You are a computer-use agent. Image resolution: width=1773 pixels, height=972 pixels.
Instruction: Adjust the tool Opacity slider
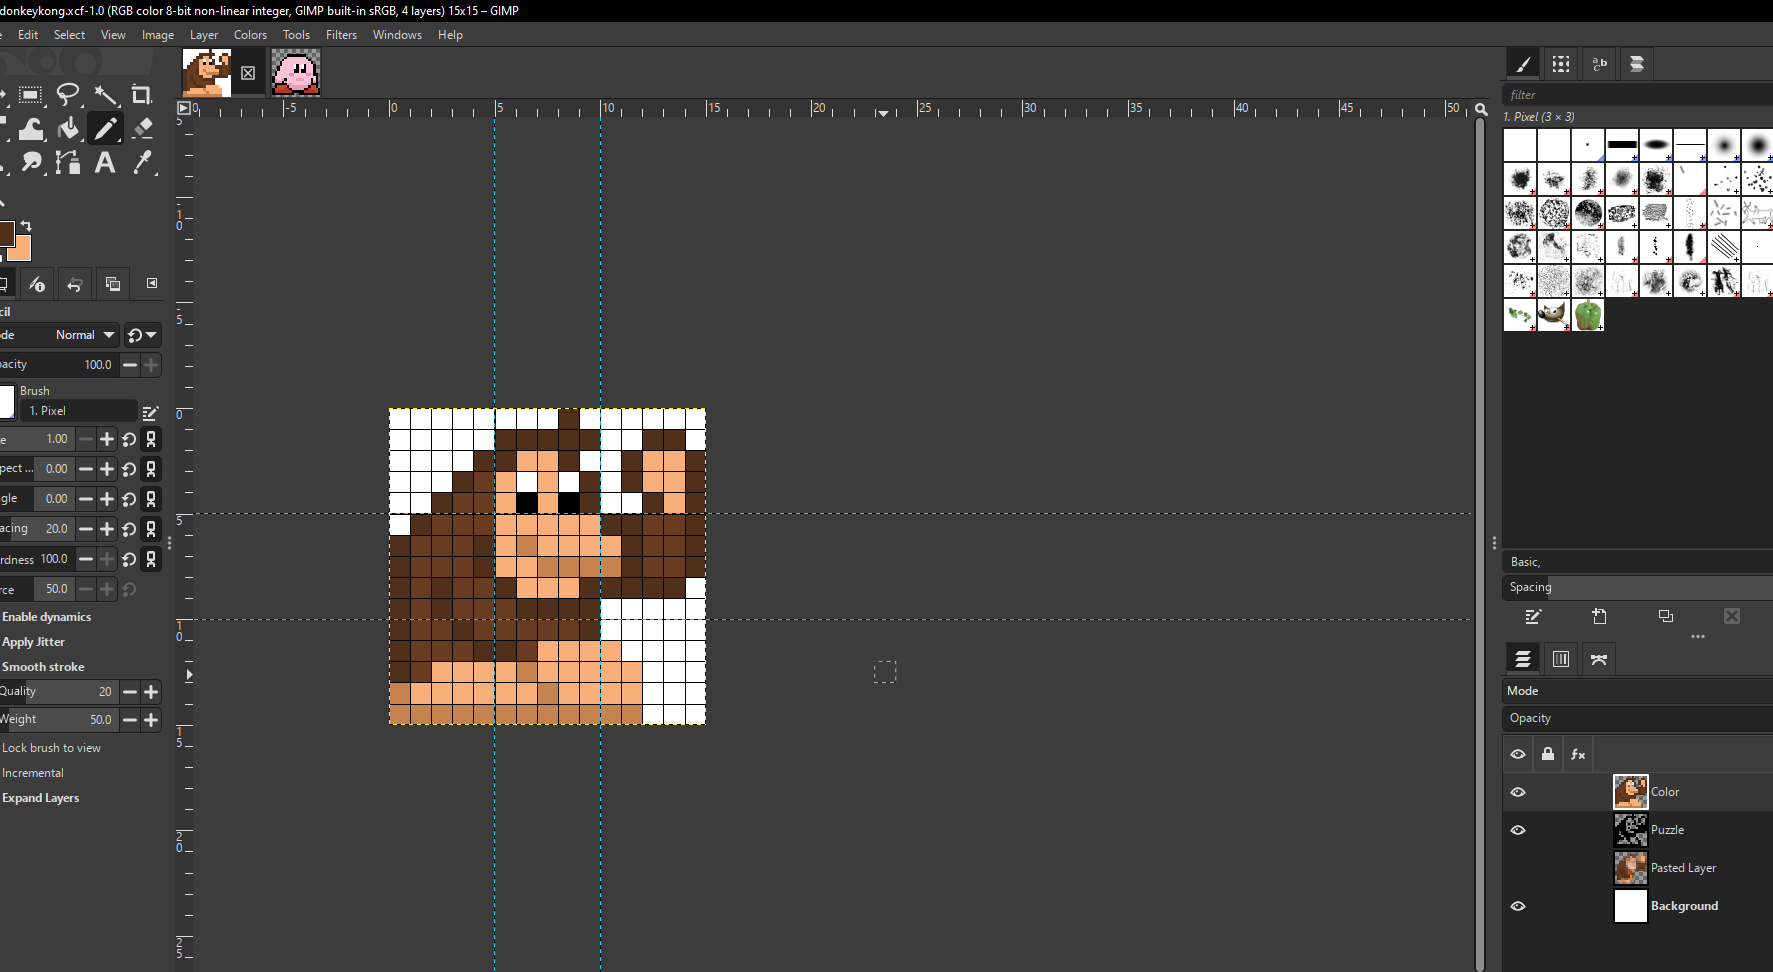coord(58,365)
